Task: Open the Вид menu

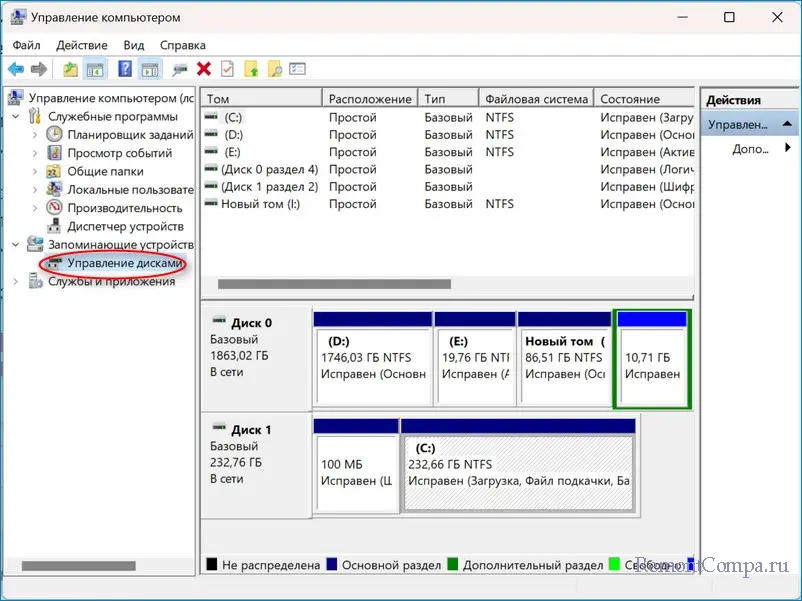Action: [x=134, y=45]
